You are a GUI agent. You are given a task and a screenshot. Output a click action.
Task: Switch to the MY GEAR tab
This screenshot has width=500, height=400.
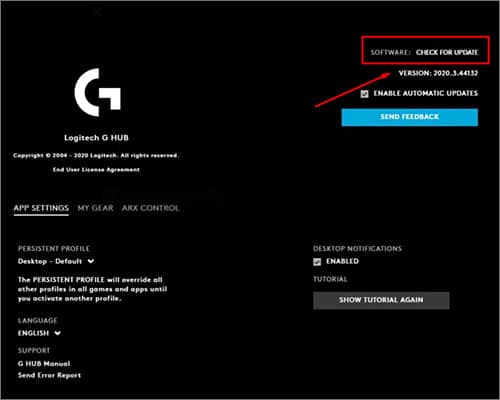[95, 208]
